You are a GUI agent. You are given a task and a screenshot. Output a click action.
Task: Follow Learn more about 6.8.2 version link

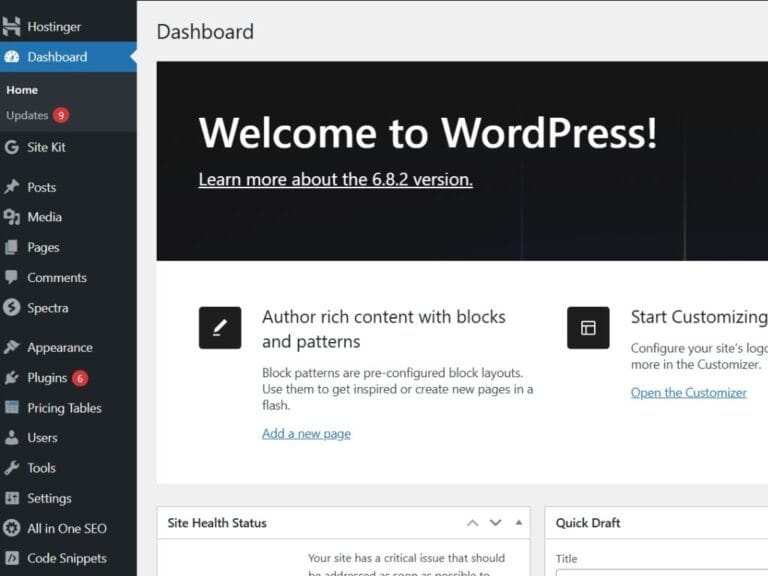click(x=336, y=179)
